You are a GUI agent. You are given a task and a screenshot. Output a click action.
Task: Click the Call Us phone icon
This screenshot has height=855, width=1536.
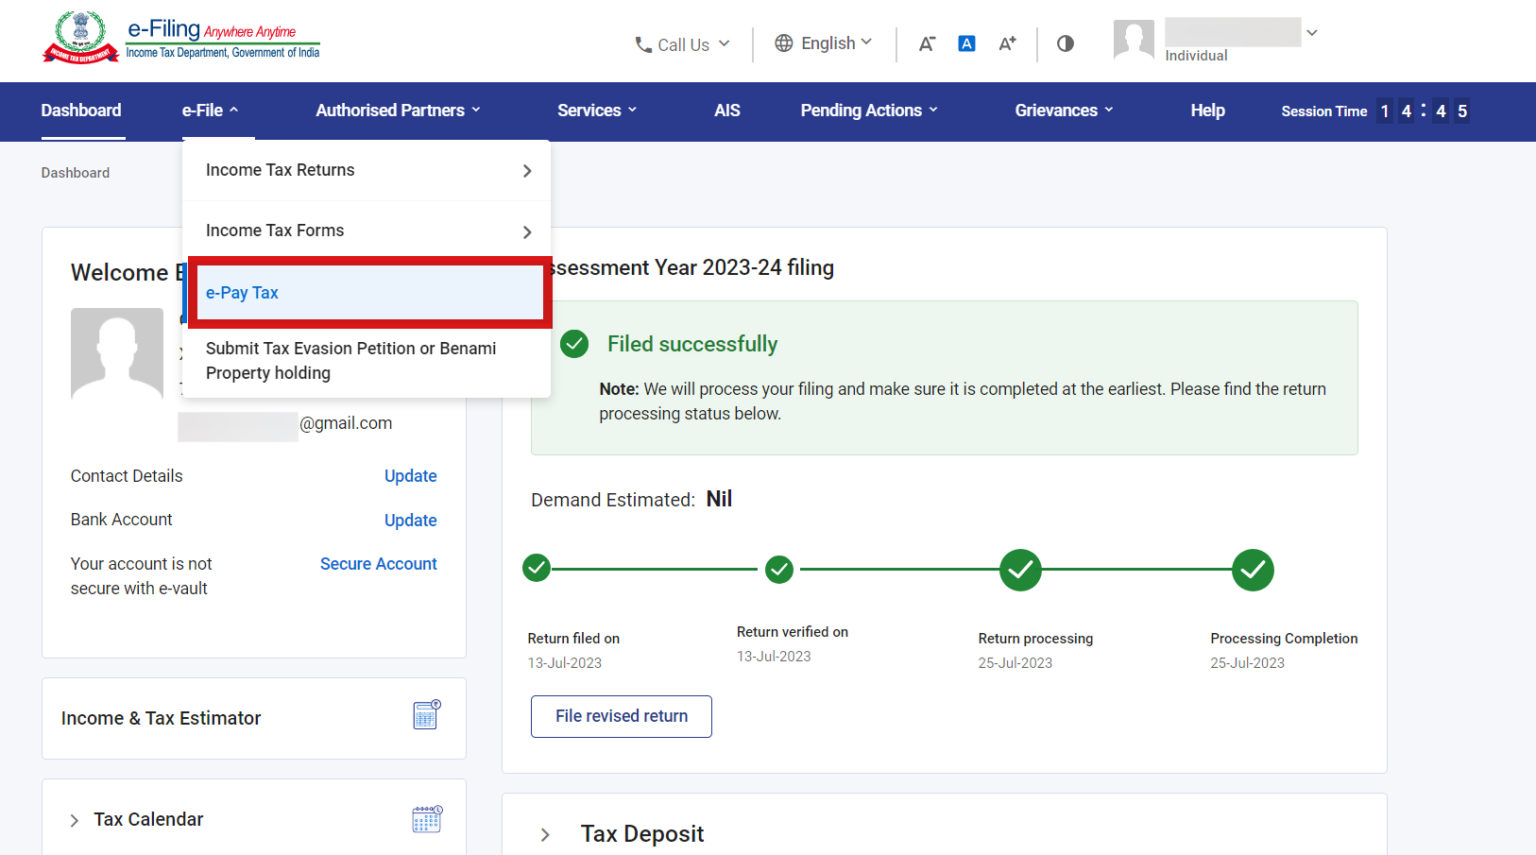click(x=641, y=44)
